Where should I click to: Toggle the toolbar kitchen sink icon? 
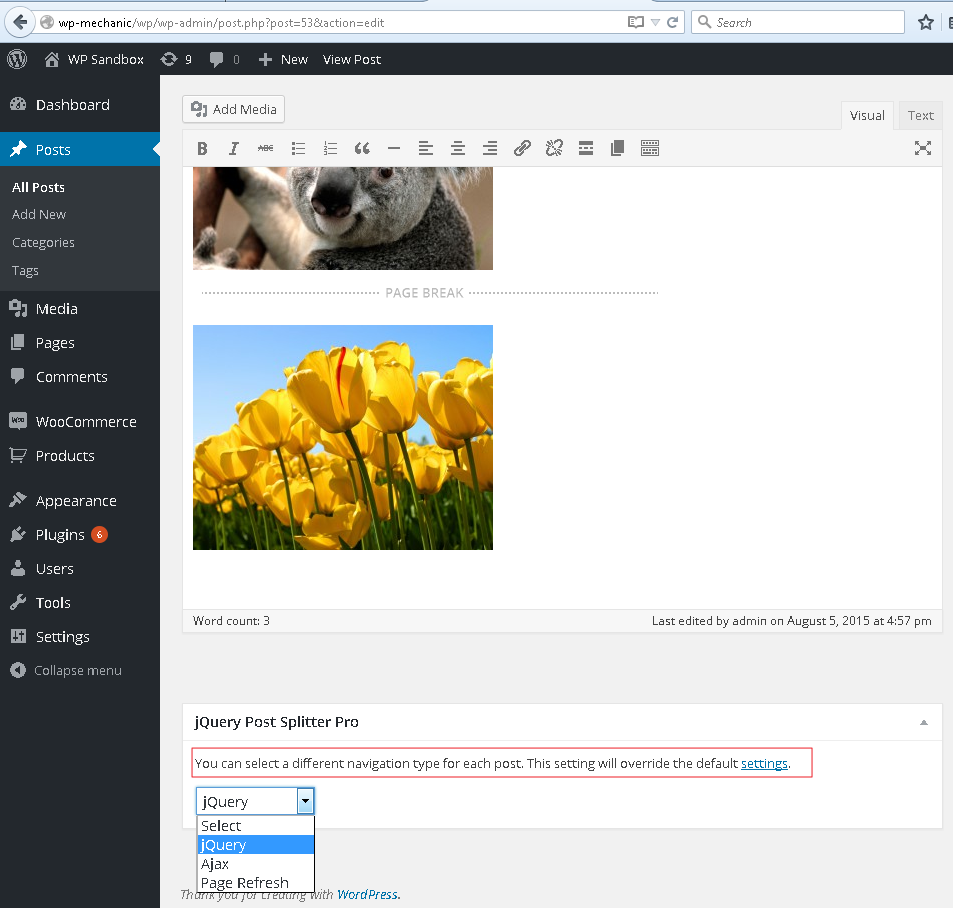pos(650,149)
